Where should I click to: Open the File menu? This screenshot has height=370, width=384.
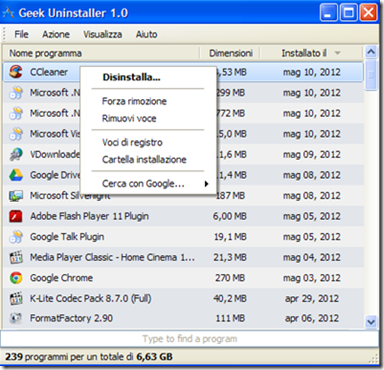[x=21, y=34]
